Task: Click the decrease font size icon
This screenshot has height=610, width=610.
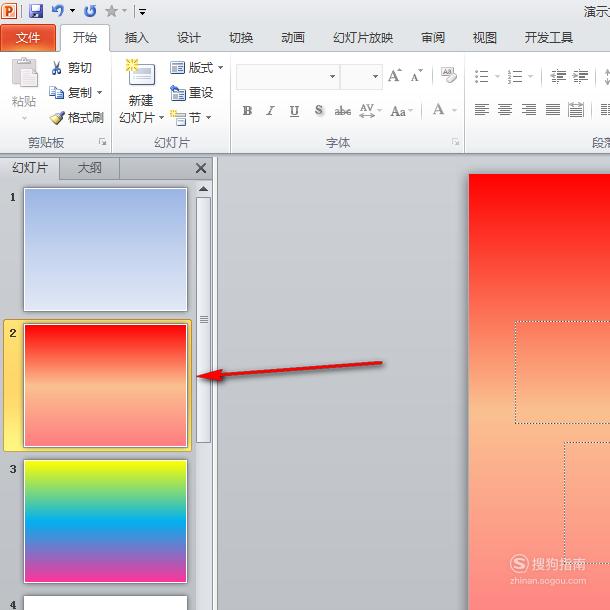Action: pos(416,75)
